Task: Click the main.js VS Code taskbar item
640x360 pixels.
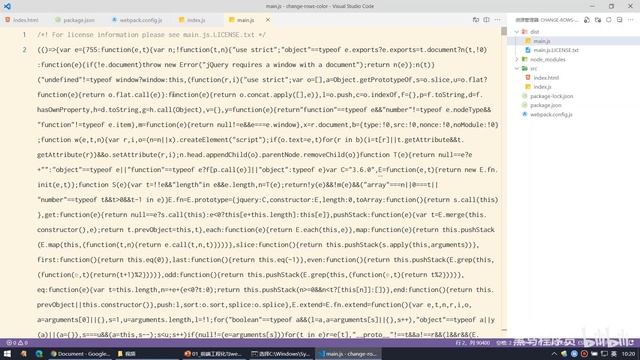Action: [349, 353]
